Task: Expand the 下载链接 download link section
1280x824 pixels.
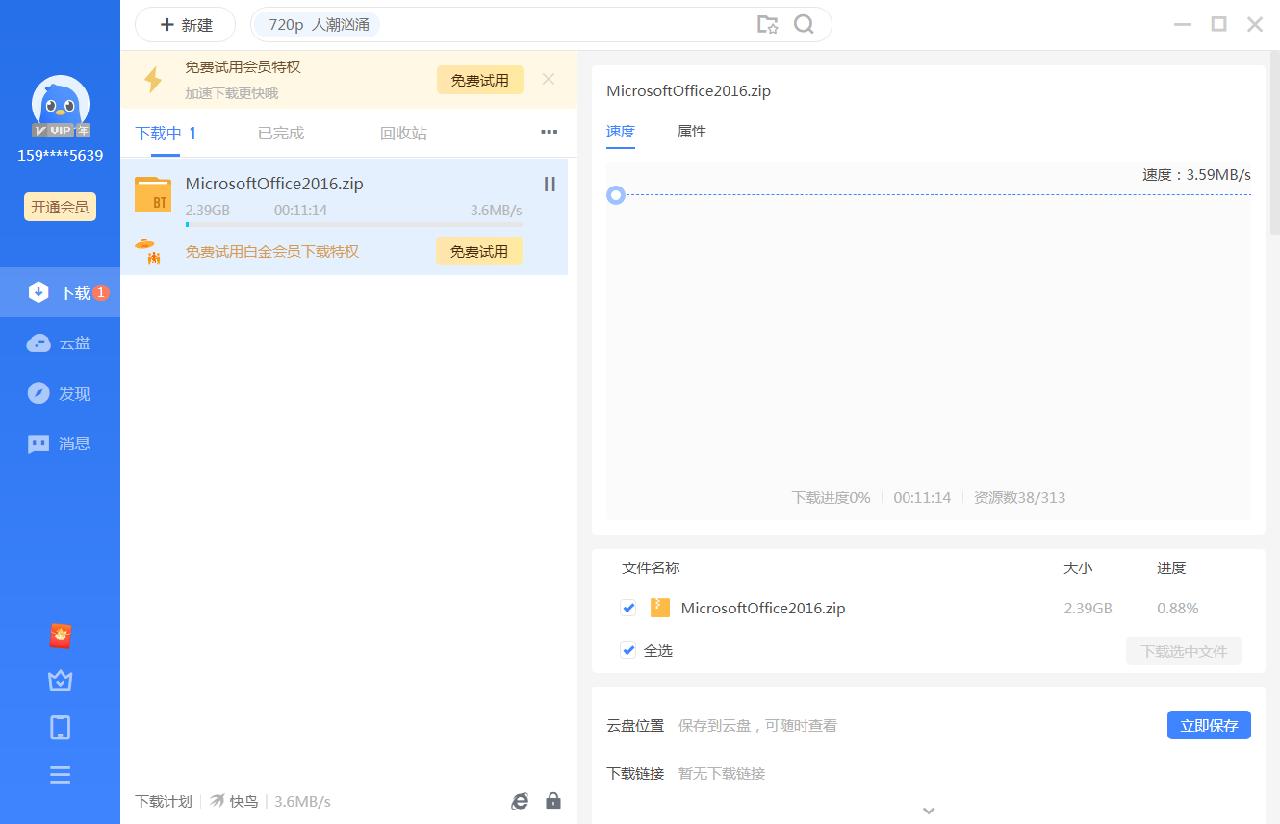Action: (928, 810)
